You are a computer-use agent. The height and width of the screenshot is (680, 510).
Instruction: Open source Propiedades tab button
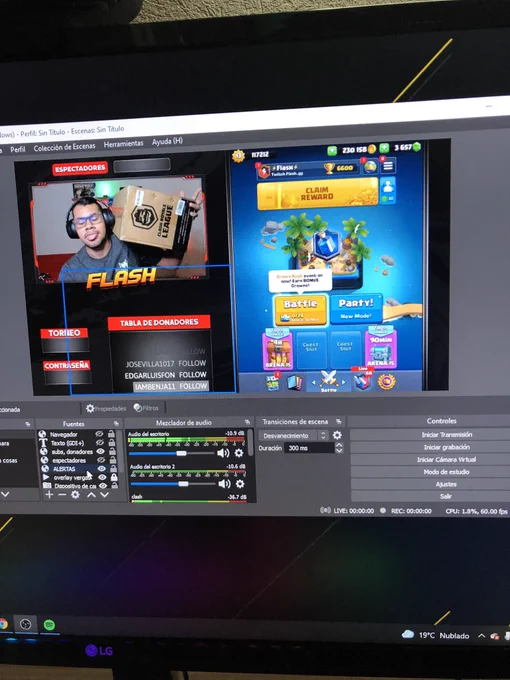click(106, 409)
